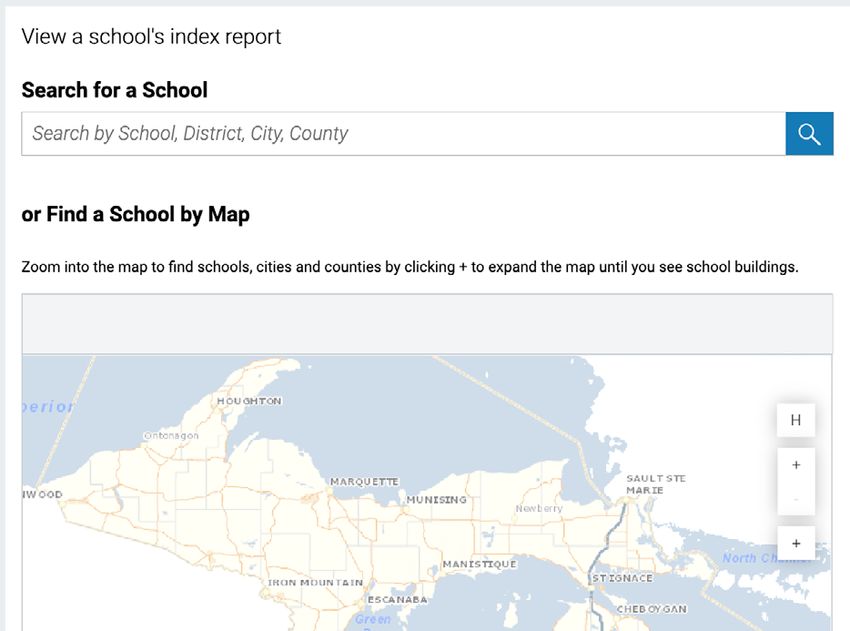Select the Manistique label on the map

(x=479, y=564)
